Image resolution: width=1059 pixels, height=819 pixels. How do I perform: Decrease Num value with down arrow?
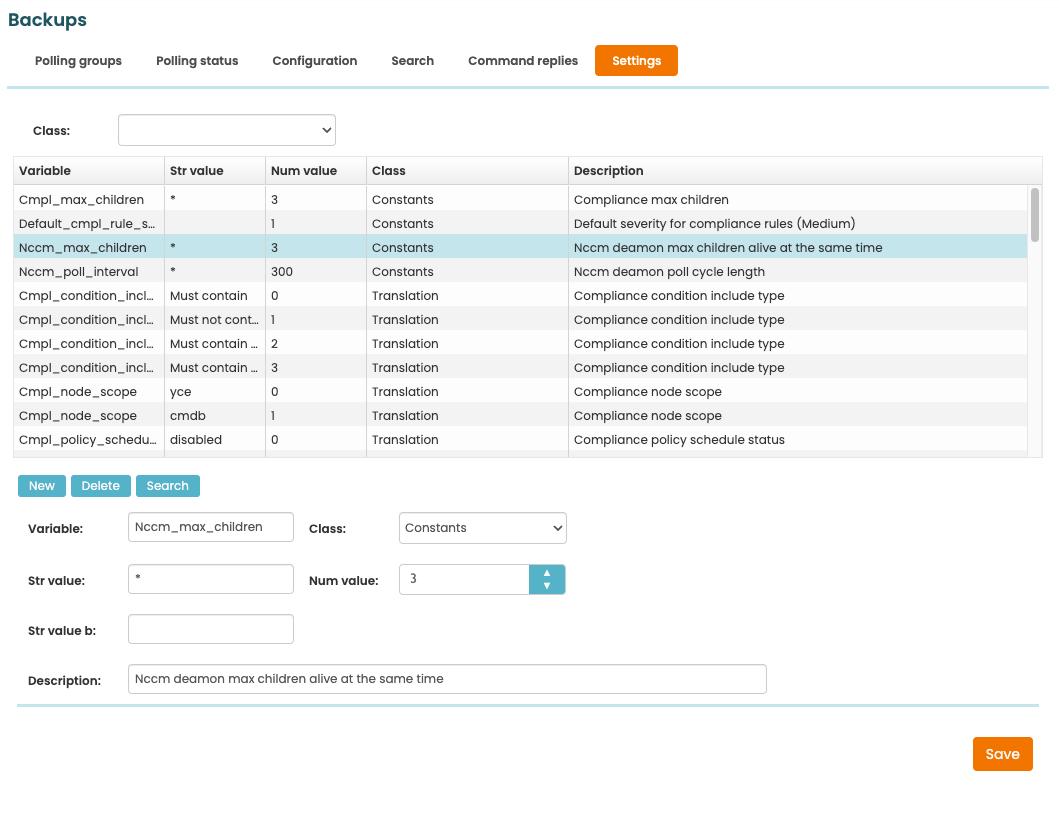(546, 586)
